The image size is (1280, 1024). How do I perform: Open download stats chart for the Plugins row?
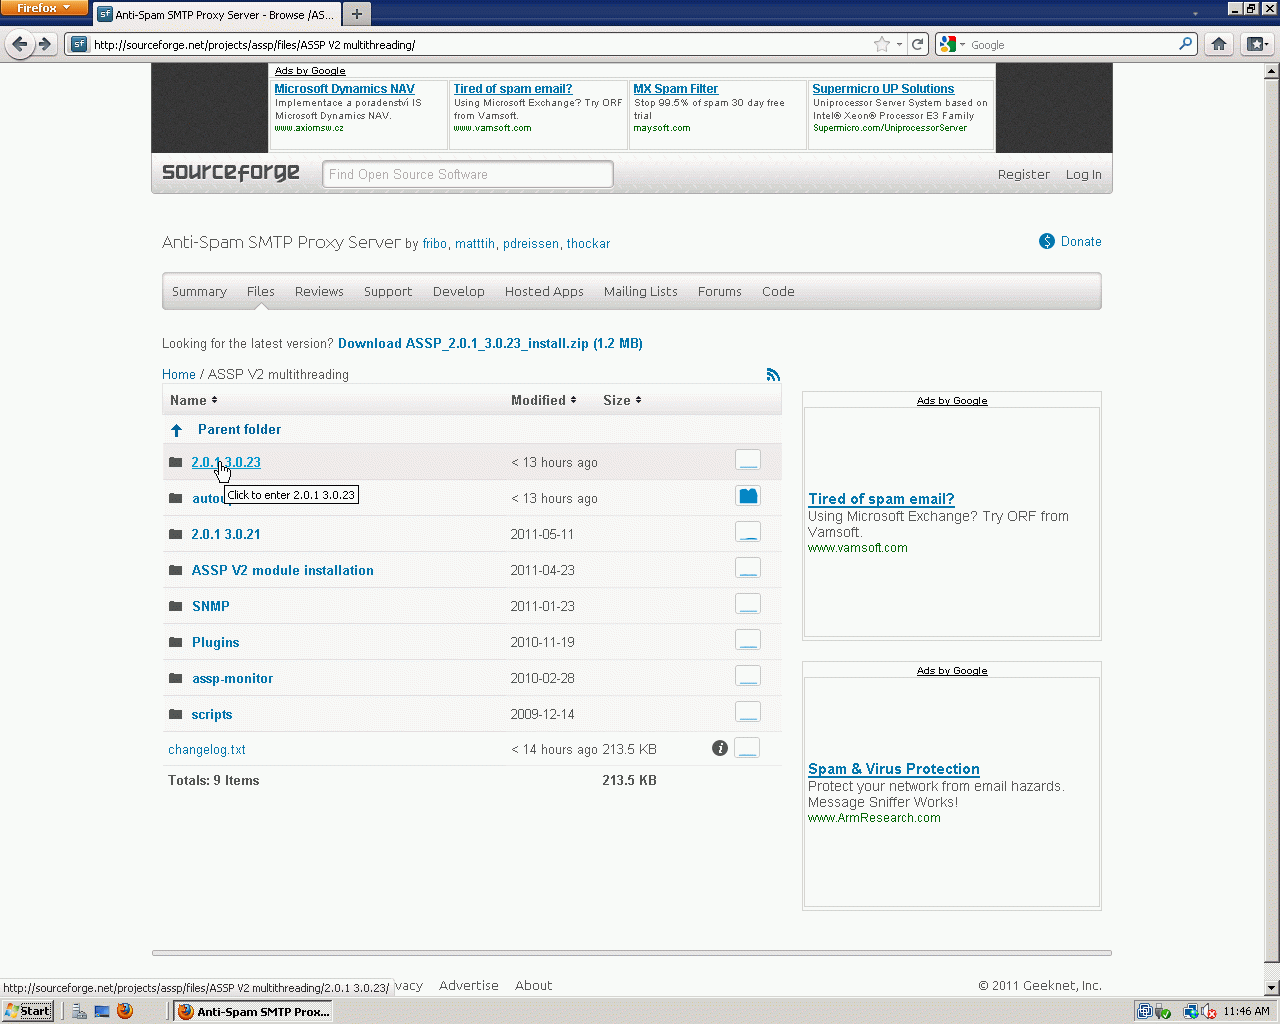click(748, 640)
